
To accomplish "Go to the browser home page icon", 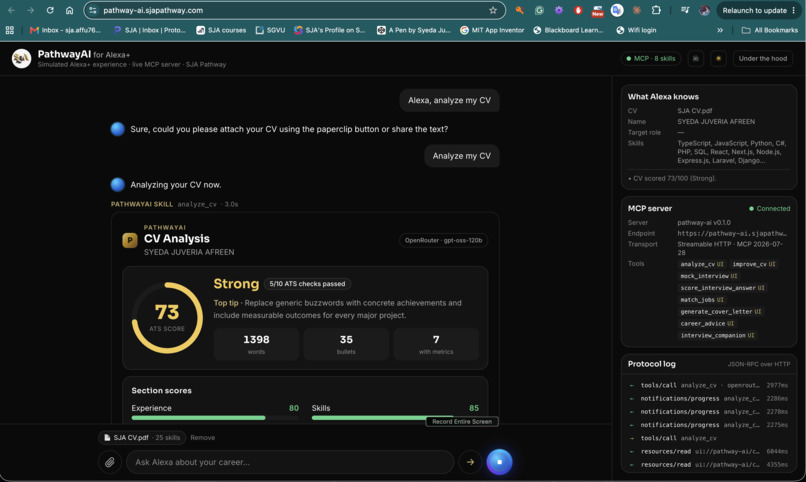I will click(69, 10).
